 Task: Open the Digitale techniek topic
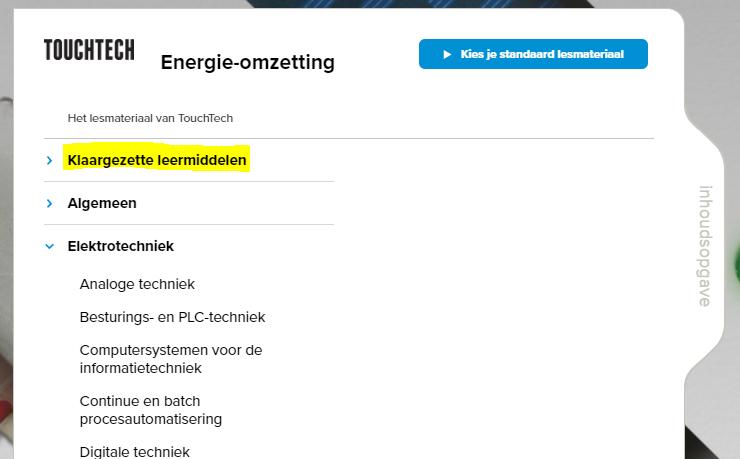135,452
